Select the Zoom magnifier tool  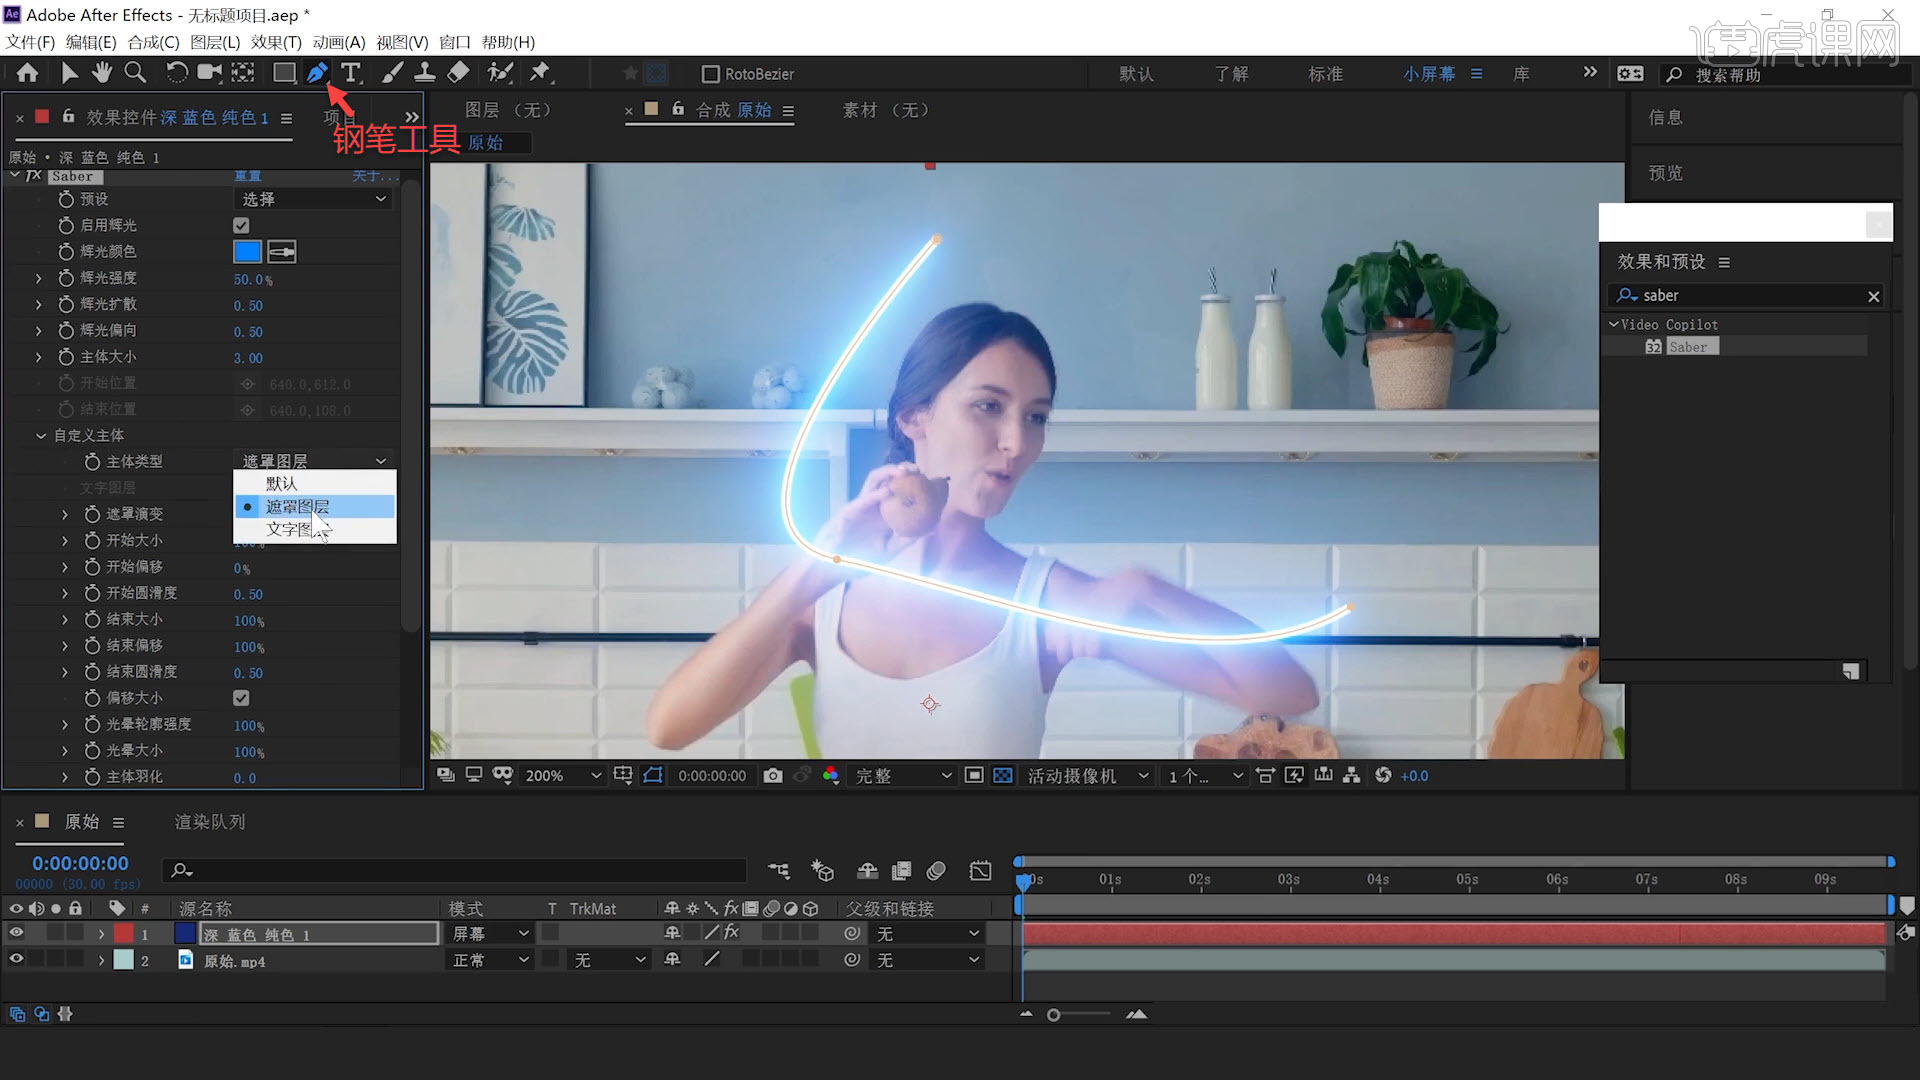point(135,73)
